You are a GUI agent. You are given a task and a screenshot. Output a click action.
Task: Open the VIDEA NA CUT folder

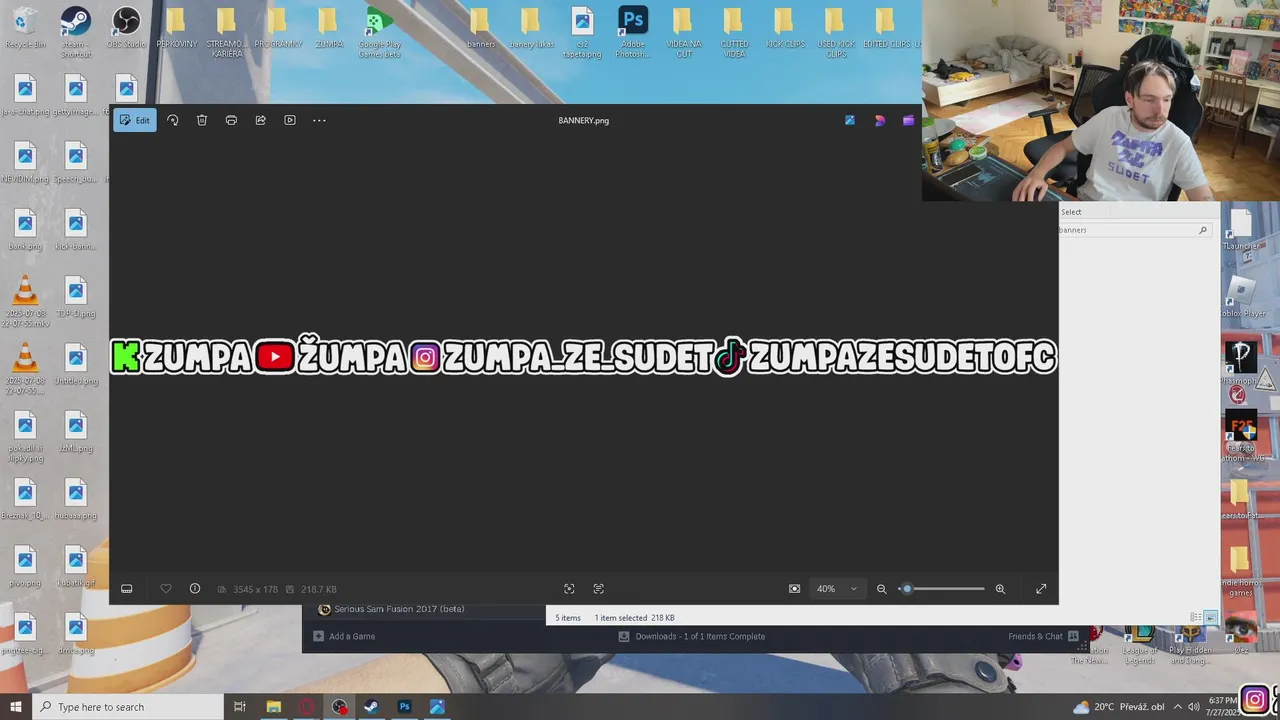(x=683, y=32)
